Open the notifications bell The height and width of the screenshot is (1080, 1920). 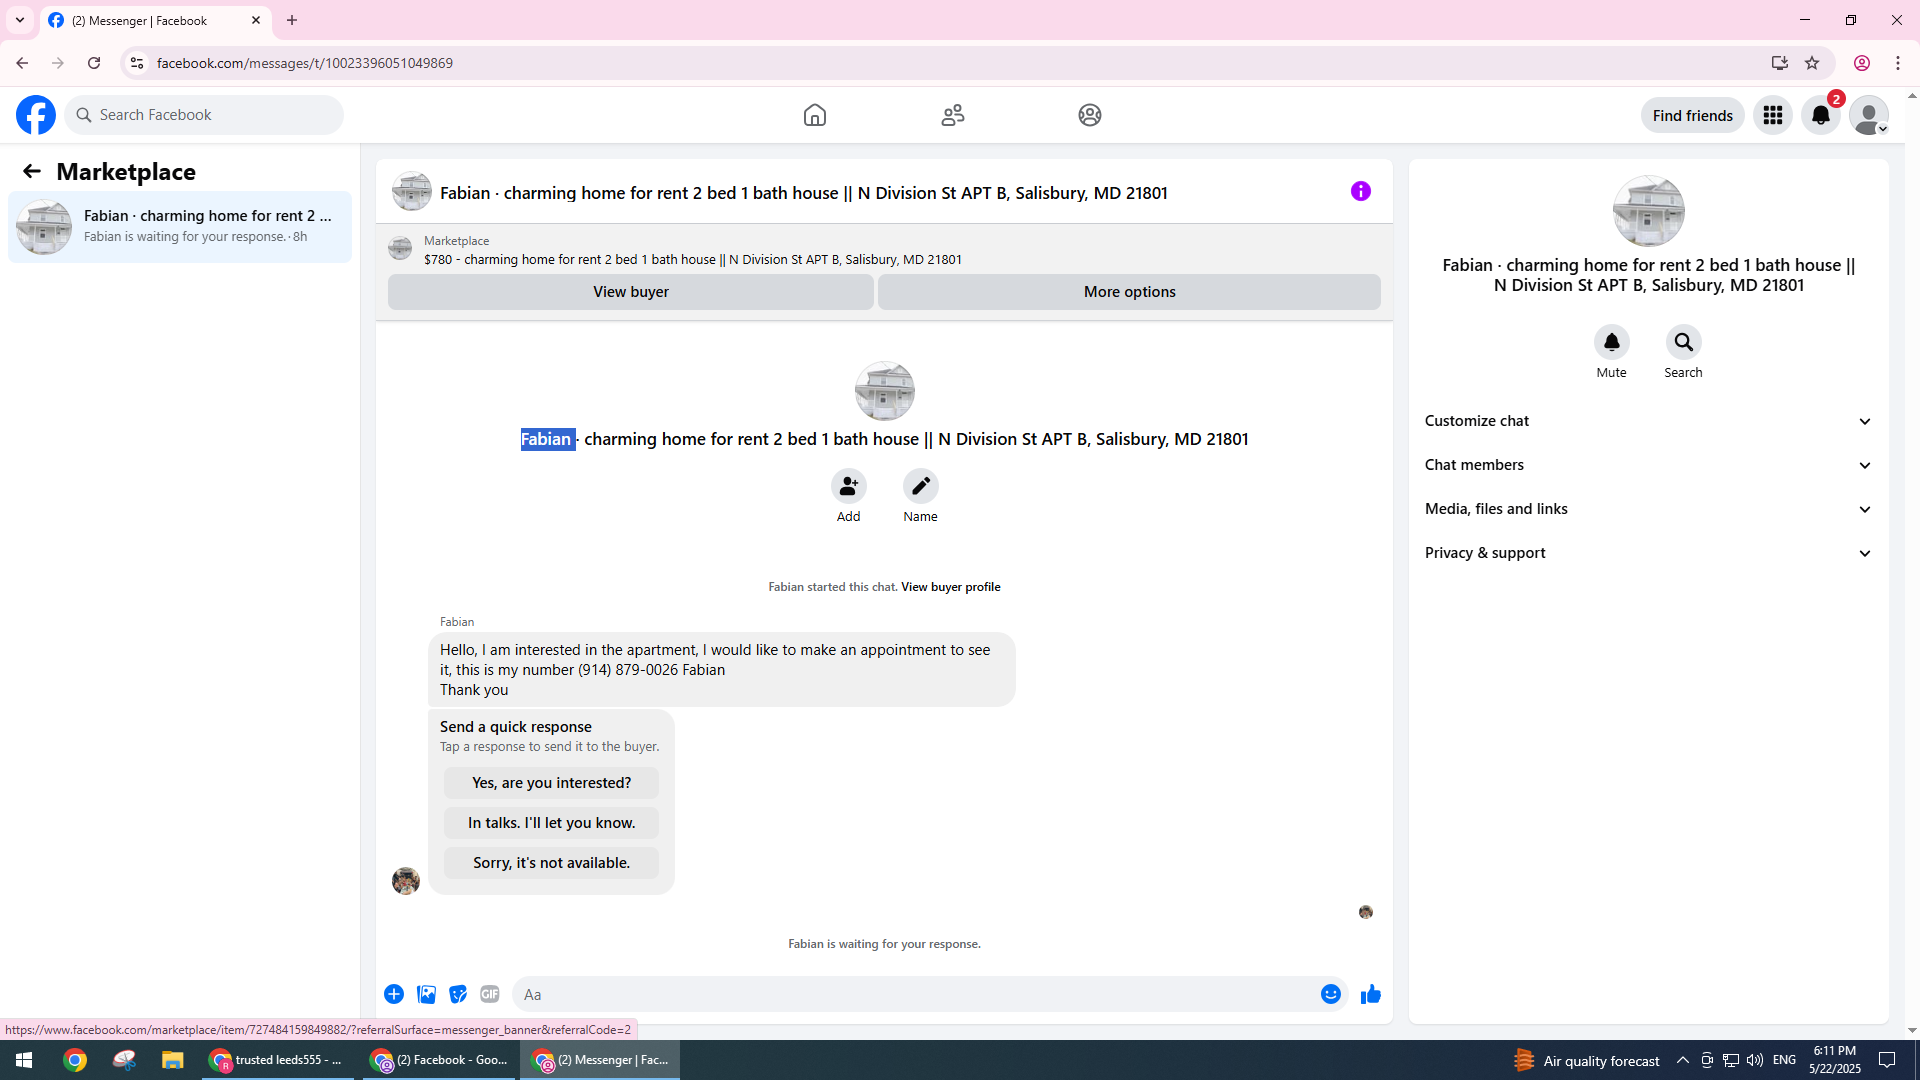[1821, 115]
